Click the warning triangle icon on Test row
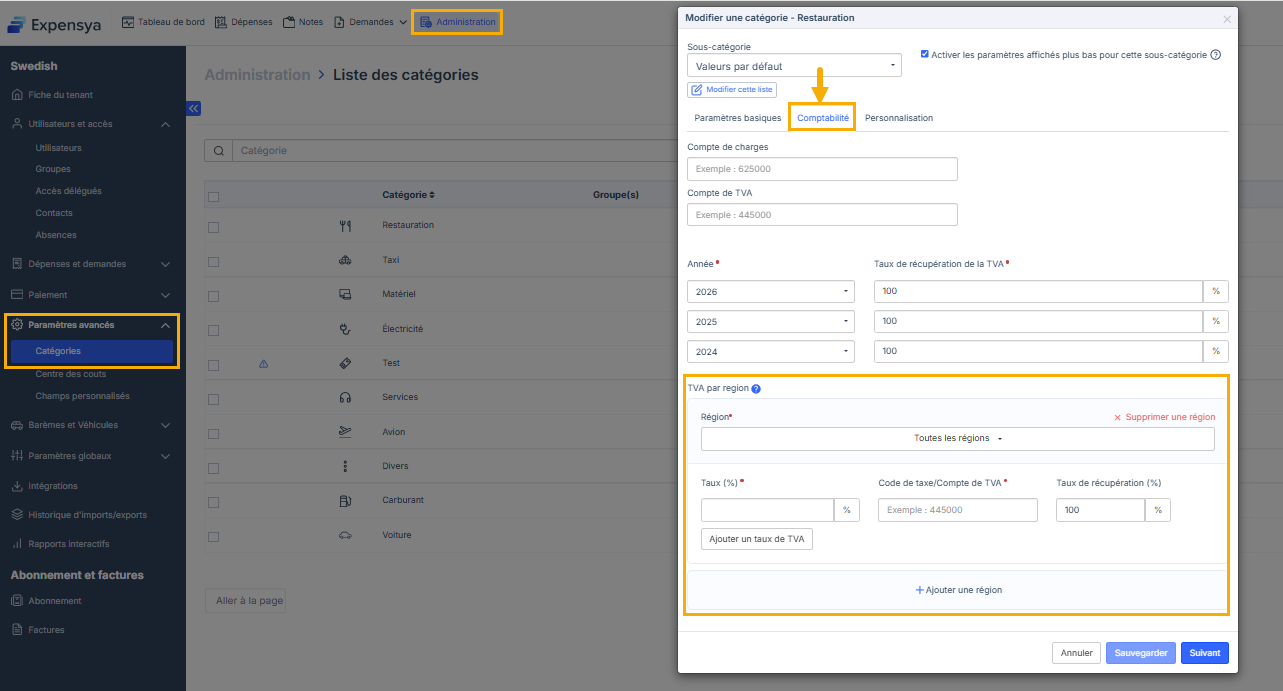 coord(264,364)
